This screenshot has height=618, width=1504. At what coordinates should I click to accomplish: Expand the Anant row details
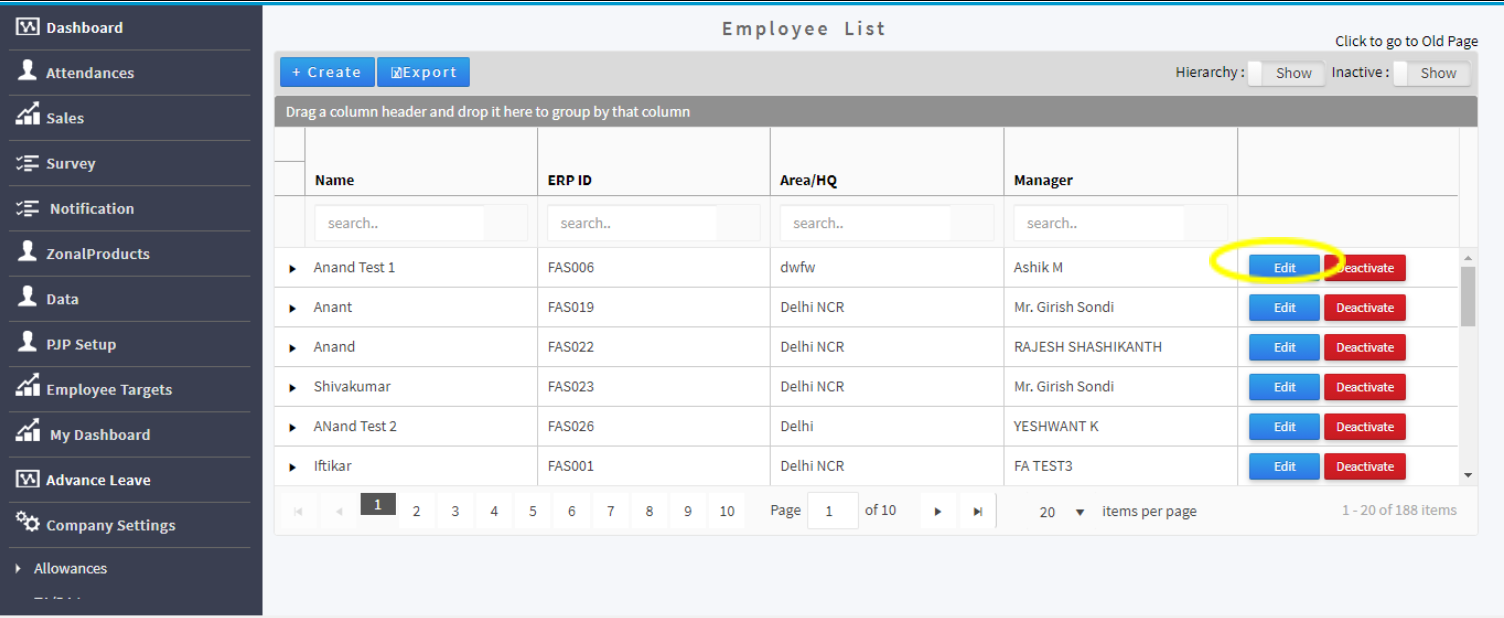[x=292, y=308]
